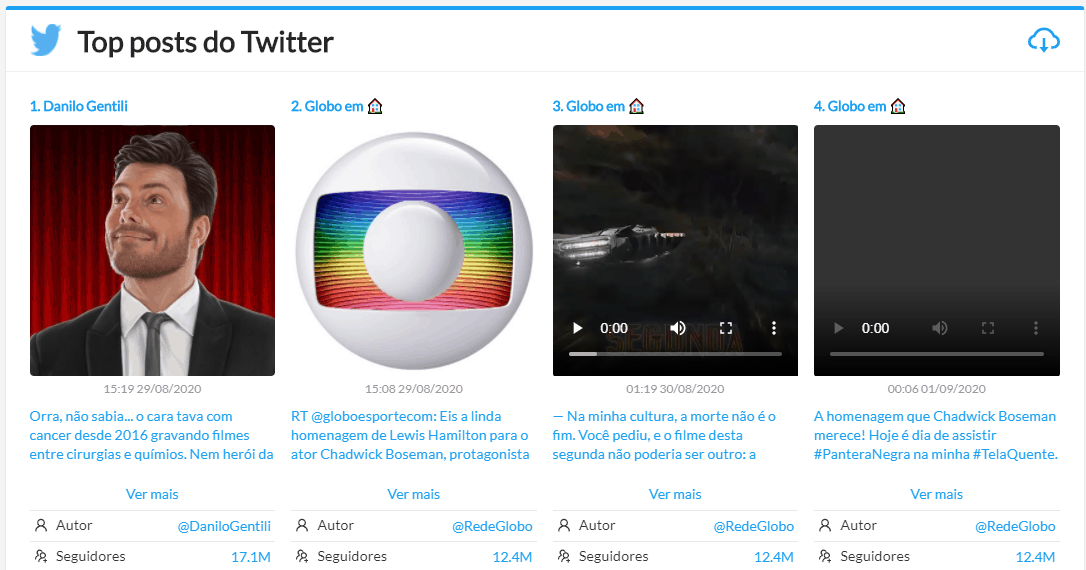Open the @DaniloGentili author link

point(224,526)
